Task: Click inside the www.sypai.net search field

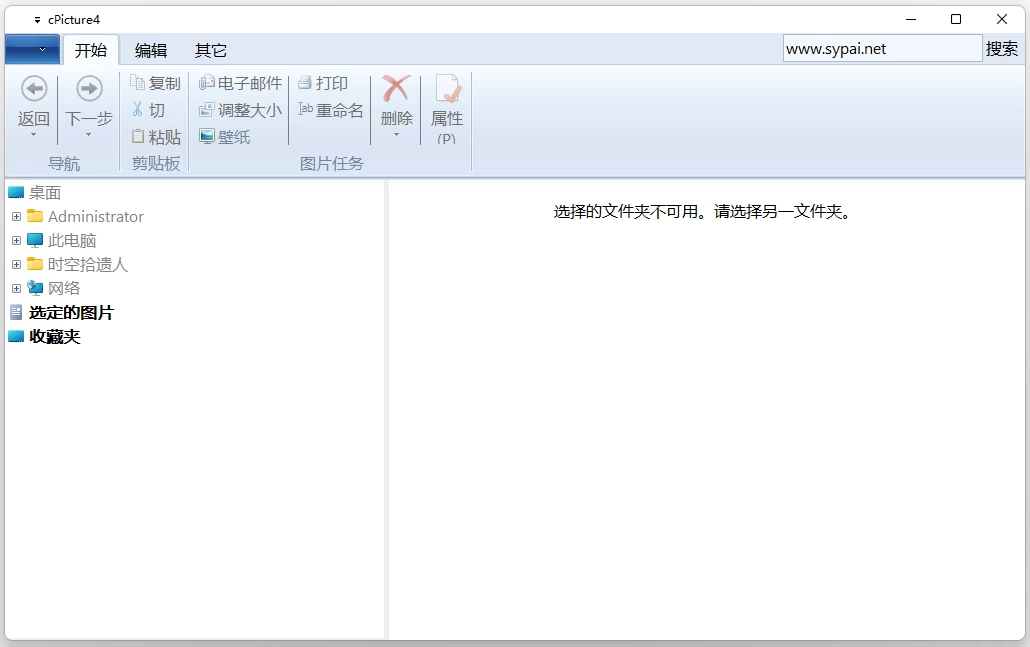Action: click(x=882, y=47)
